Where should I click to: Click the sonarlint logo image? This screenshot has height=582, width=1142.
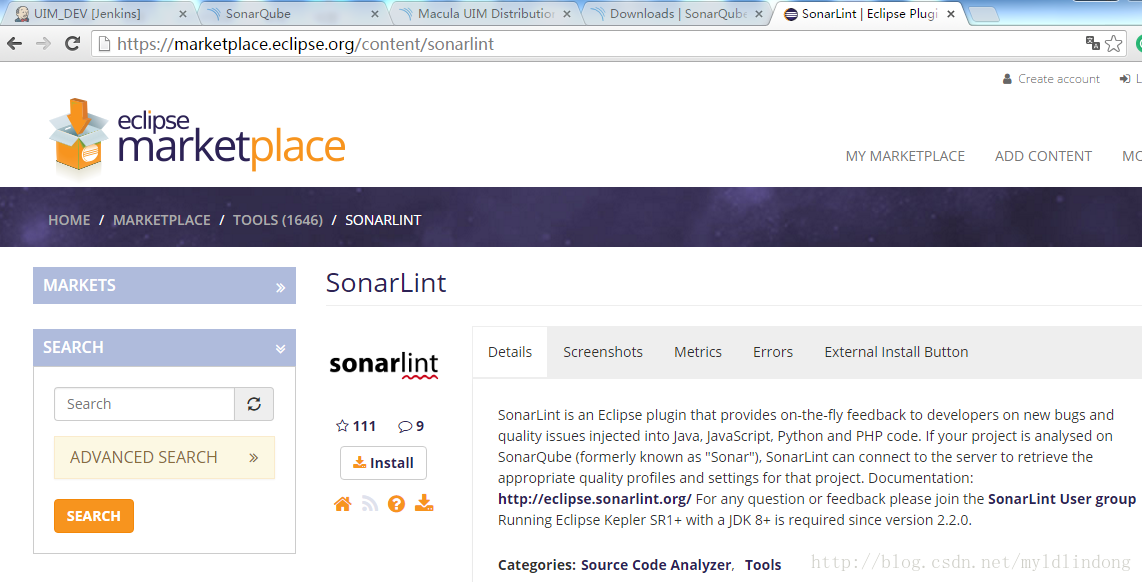(384, 364)
